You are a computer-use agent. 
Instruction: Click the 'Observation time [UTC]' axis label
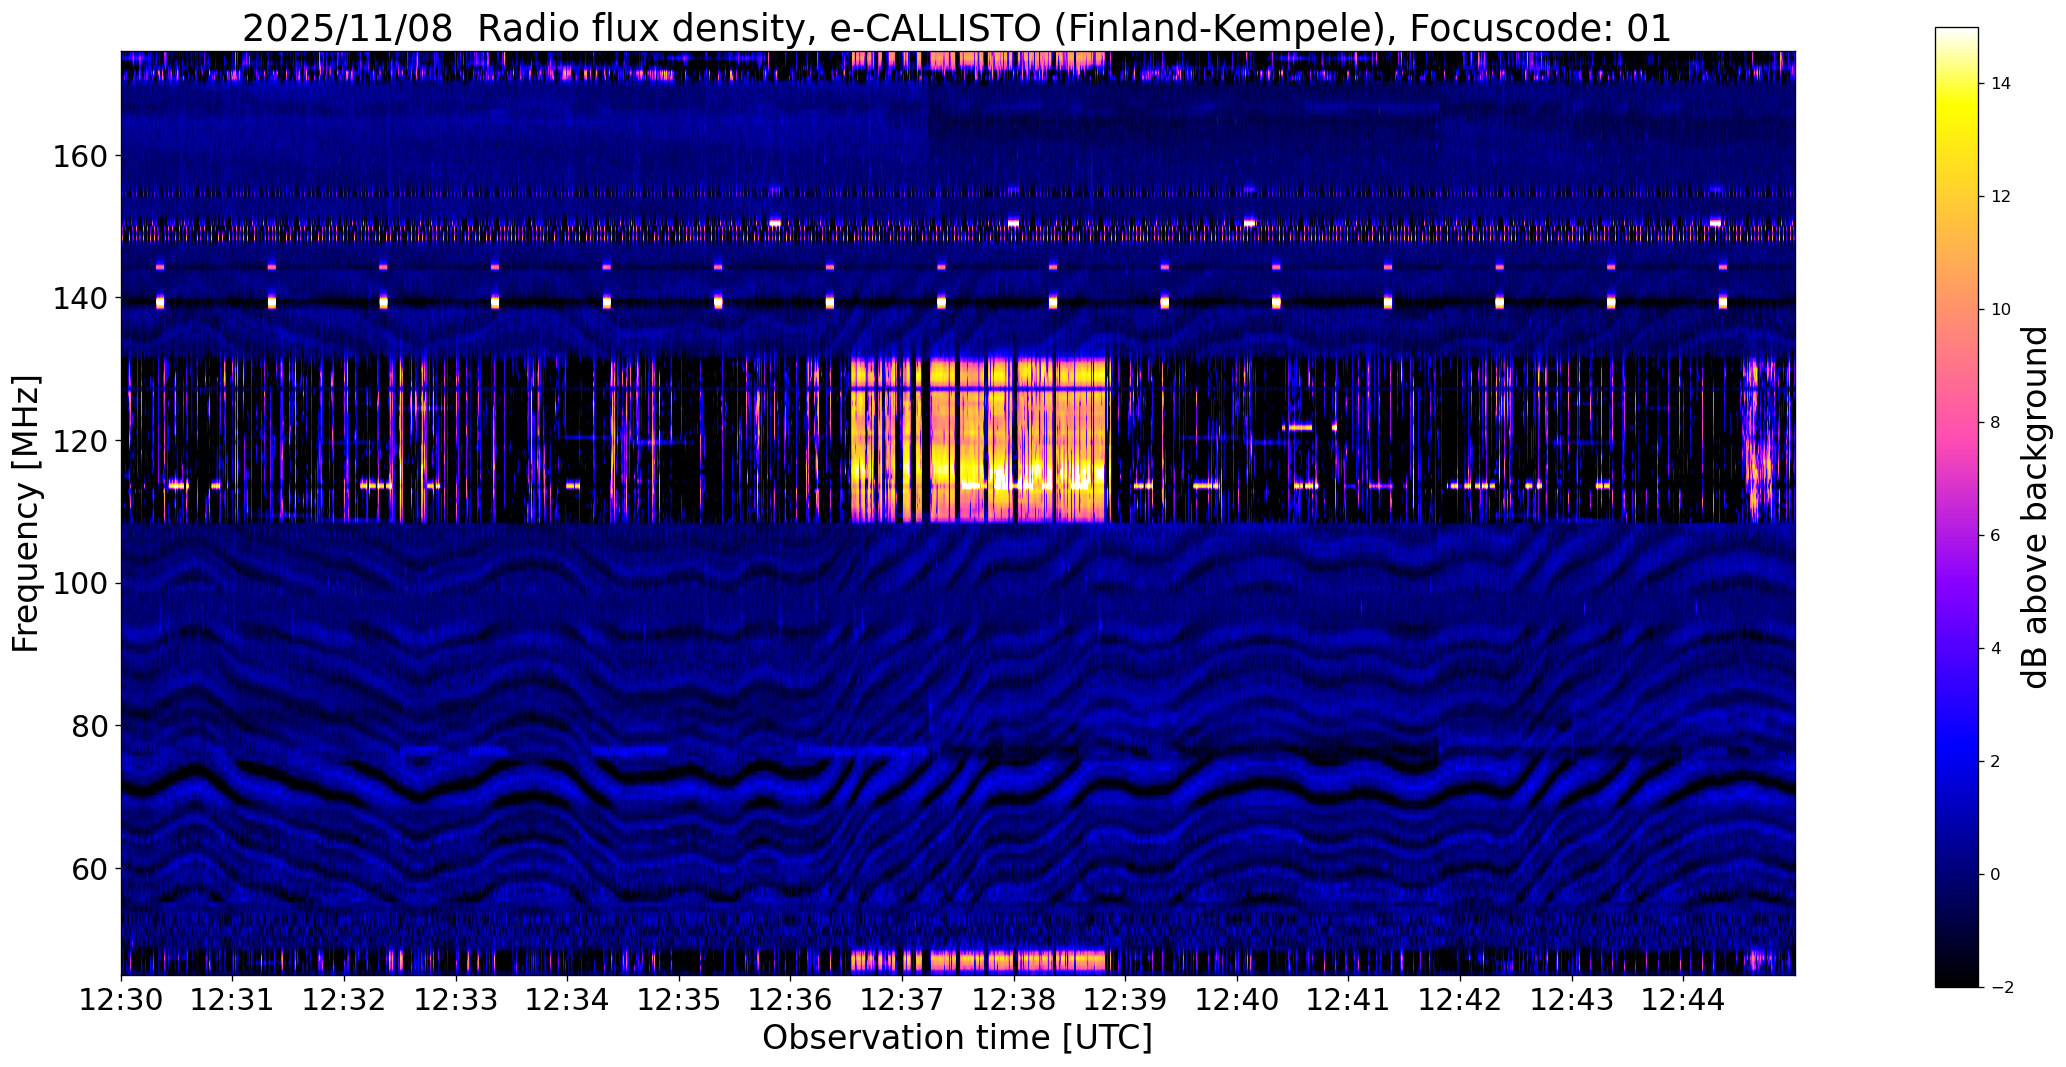(957, 1038)
